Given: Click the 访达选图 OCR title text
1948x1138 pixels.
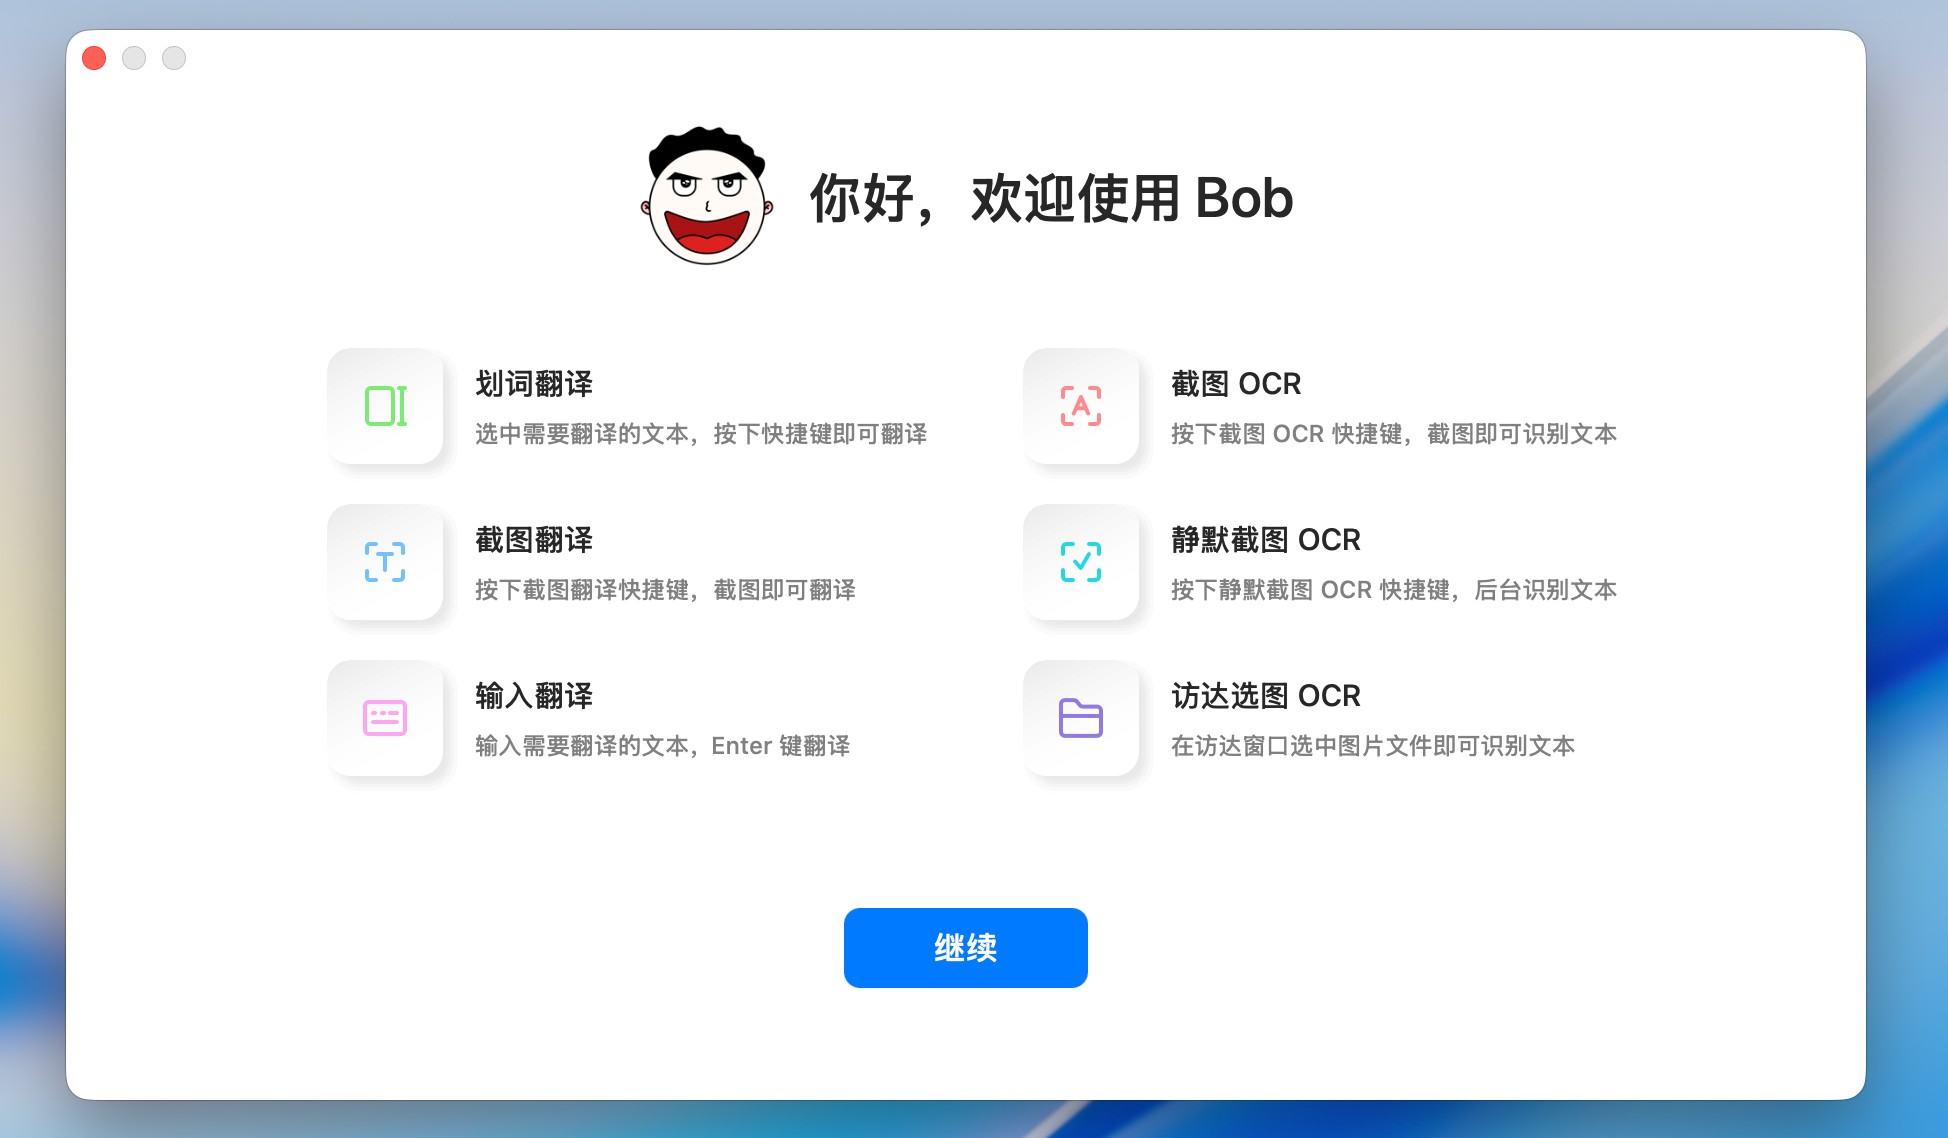Looking at the screenshot, I should pyautogui.click(x=1266, y=696).
